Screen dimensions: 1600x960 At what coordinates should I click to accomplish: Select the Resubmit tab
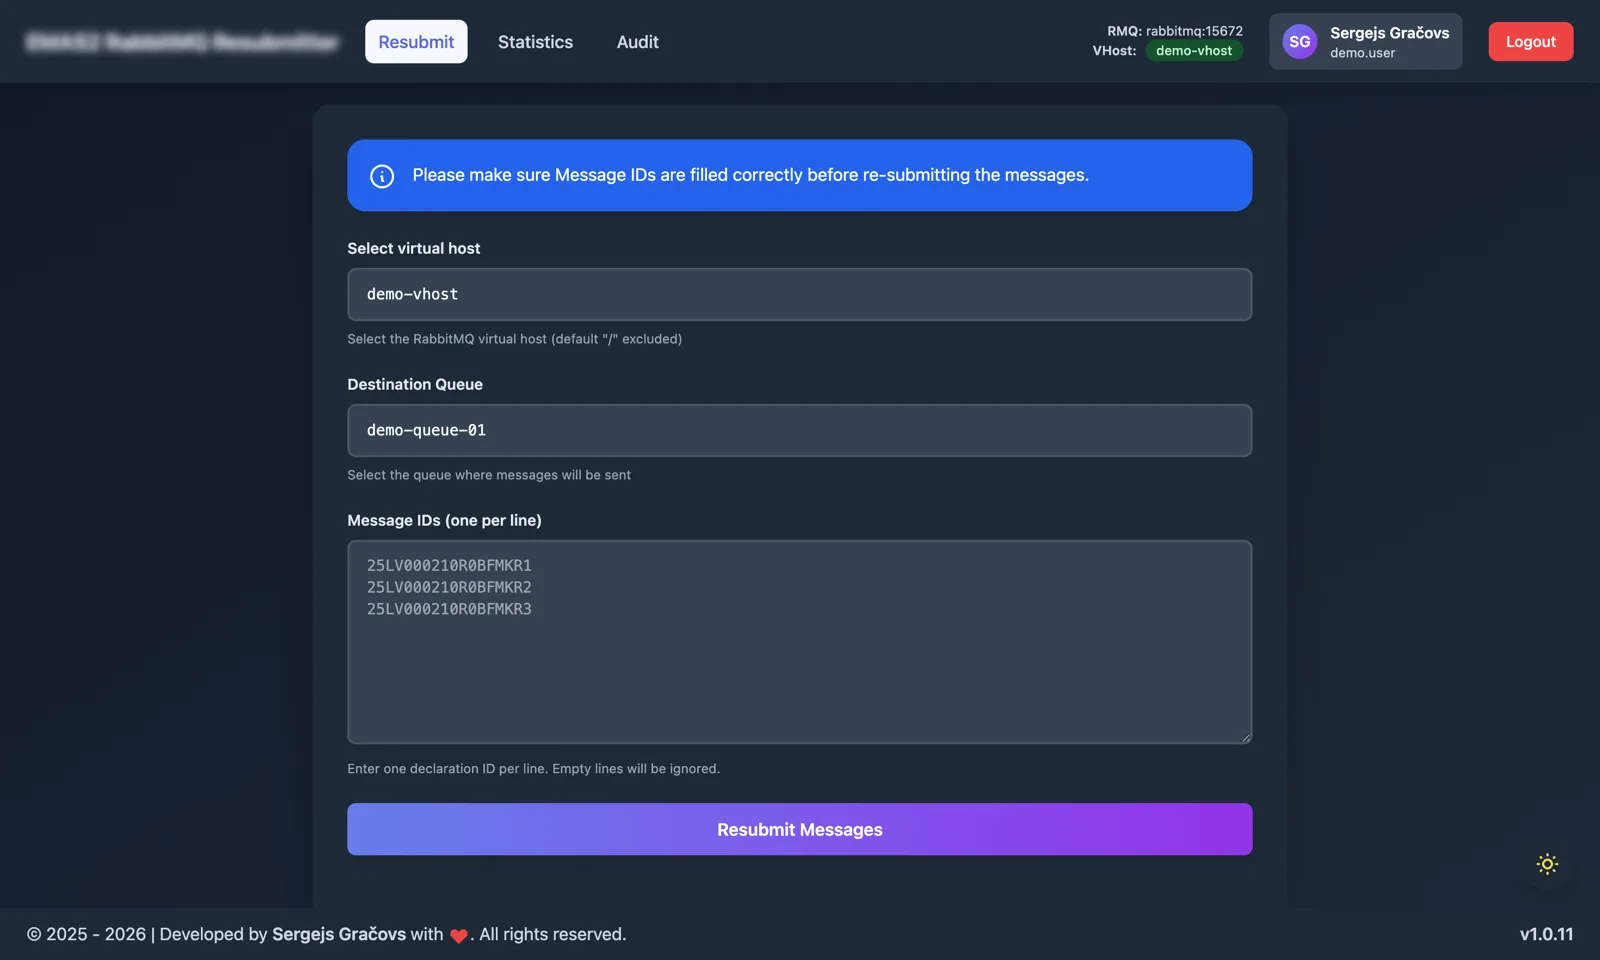pyautogui.click(x=416, y=42)
